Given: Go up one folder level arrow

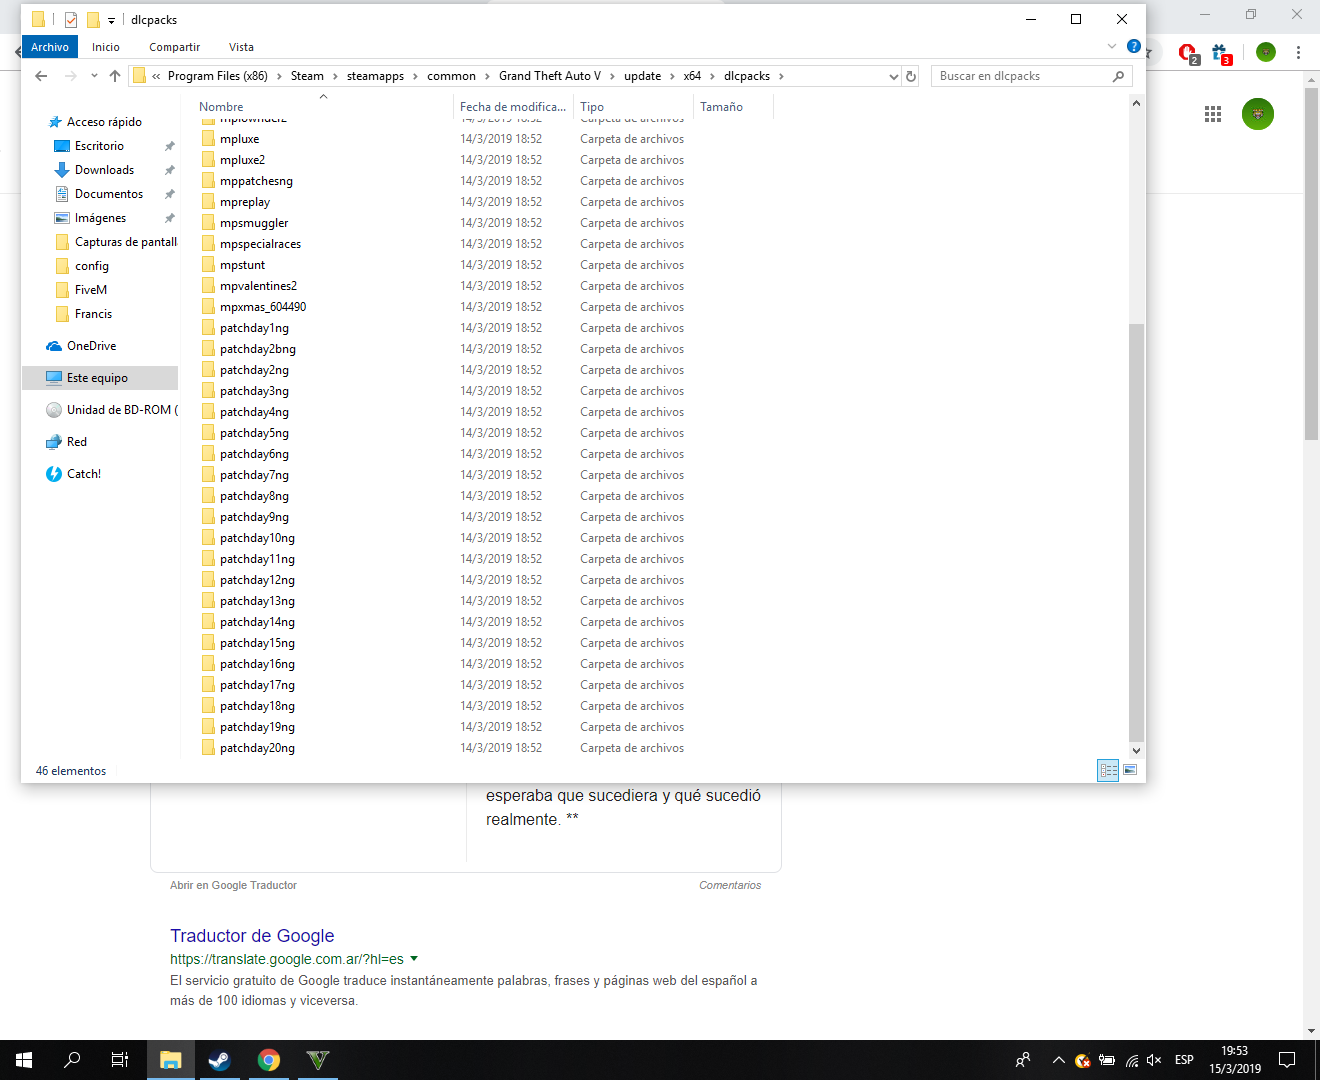Looking at the screenshot, I should (115, 76).
